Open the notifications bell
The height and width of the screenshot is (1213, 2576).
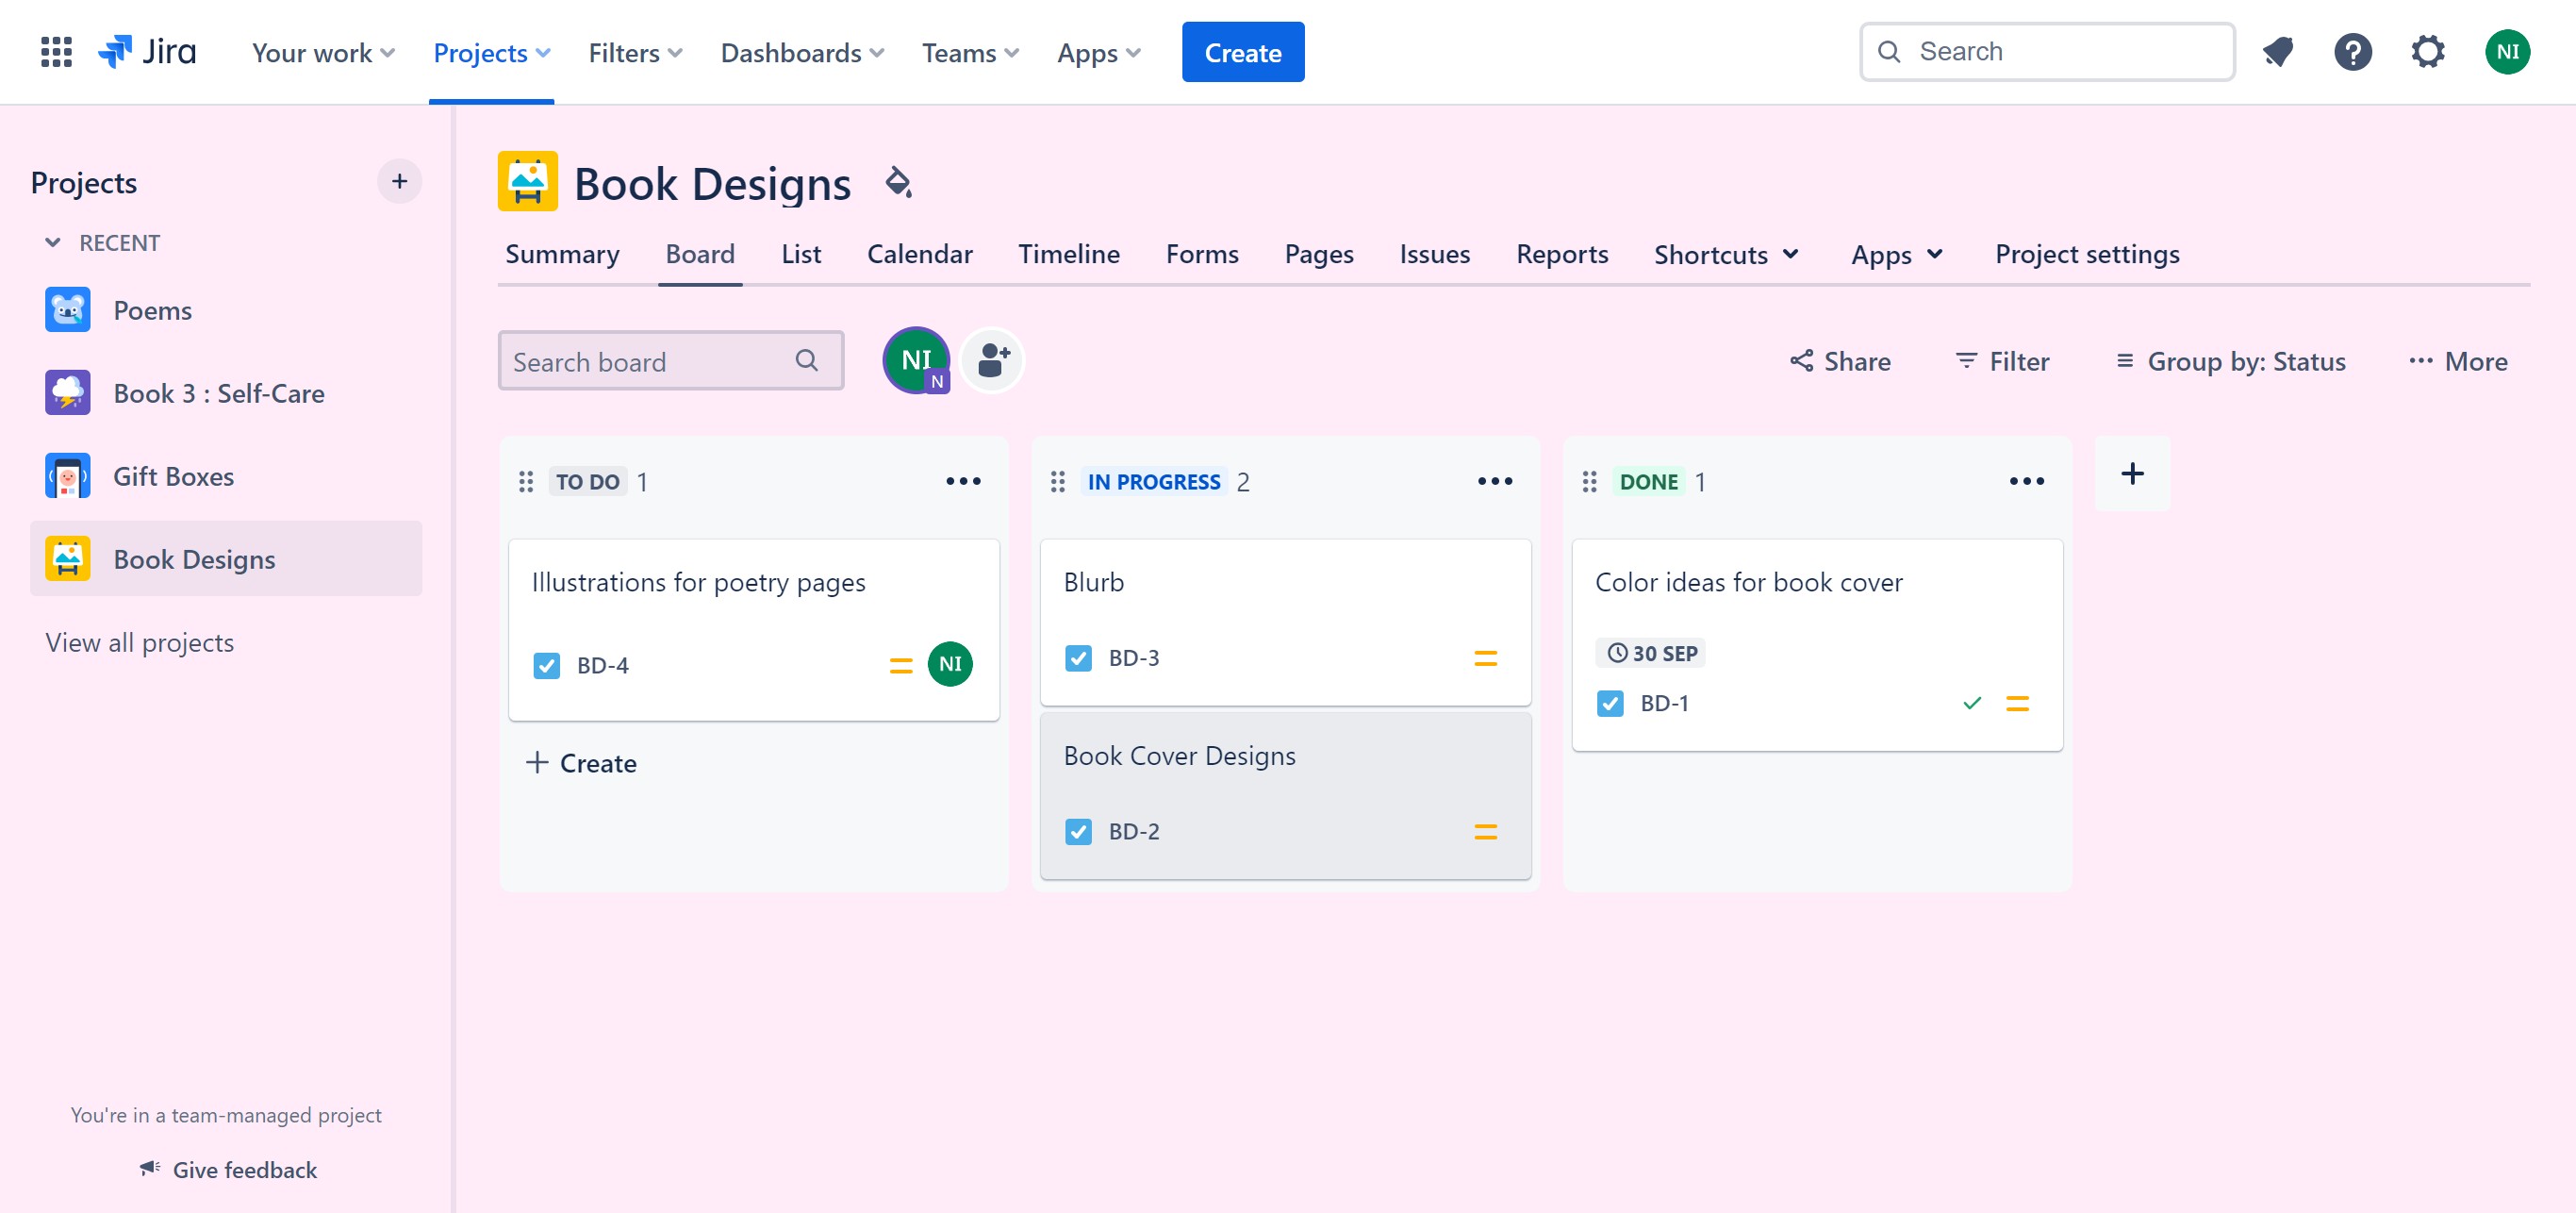point(2278,52)
